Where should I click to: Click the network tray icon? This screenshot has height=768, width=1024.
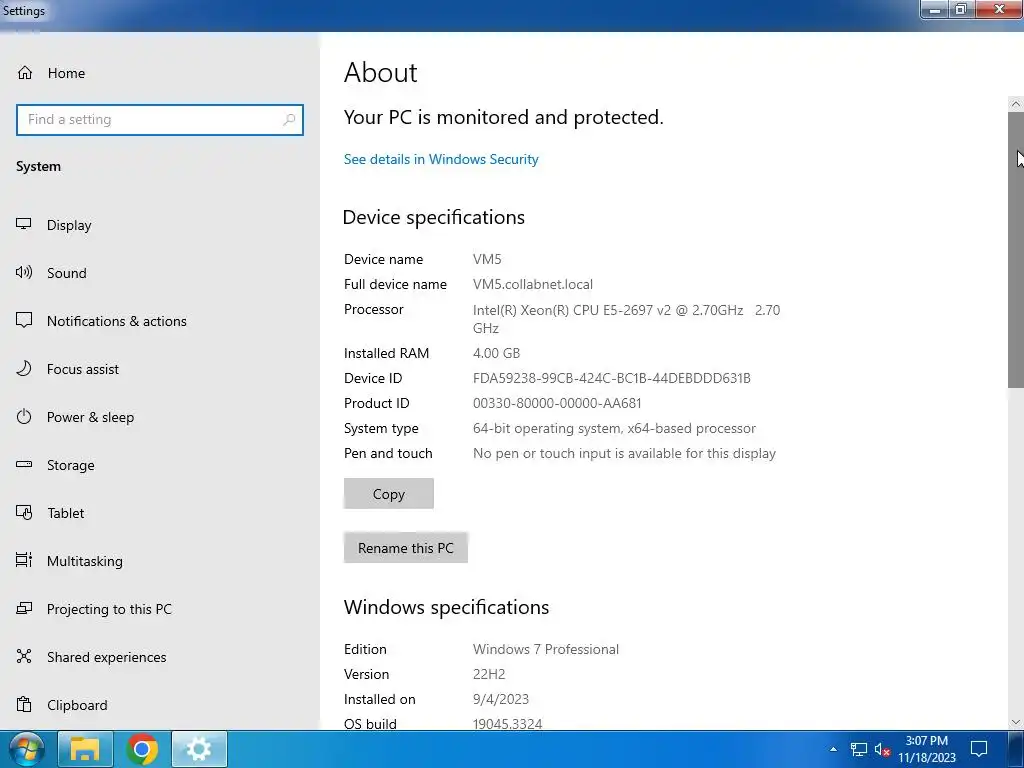click(x=859, y=749)
